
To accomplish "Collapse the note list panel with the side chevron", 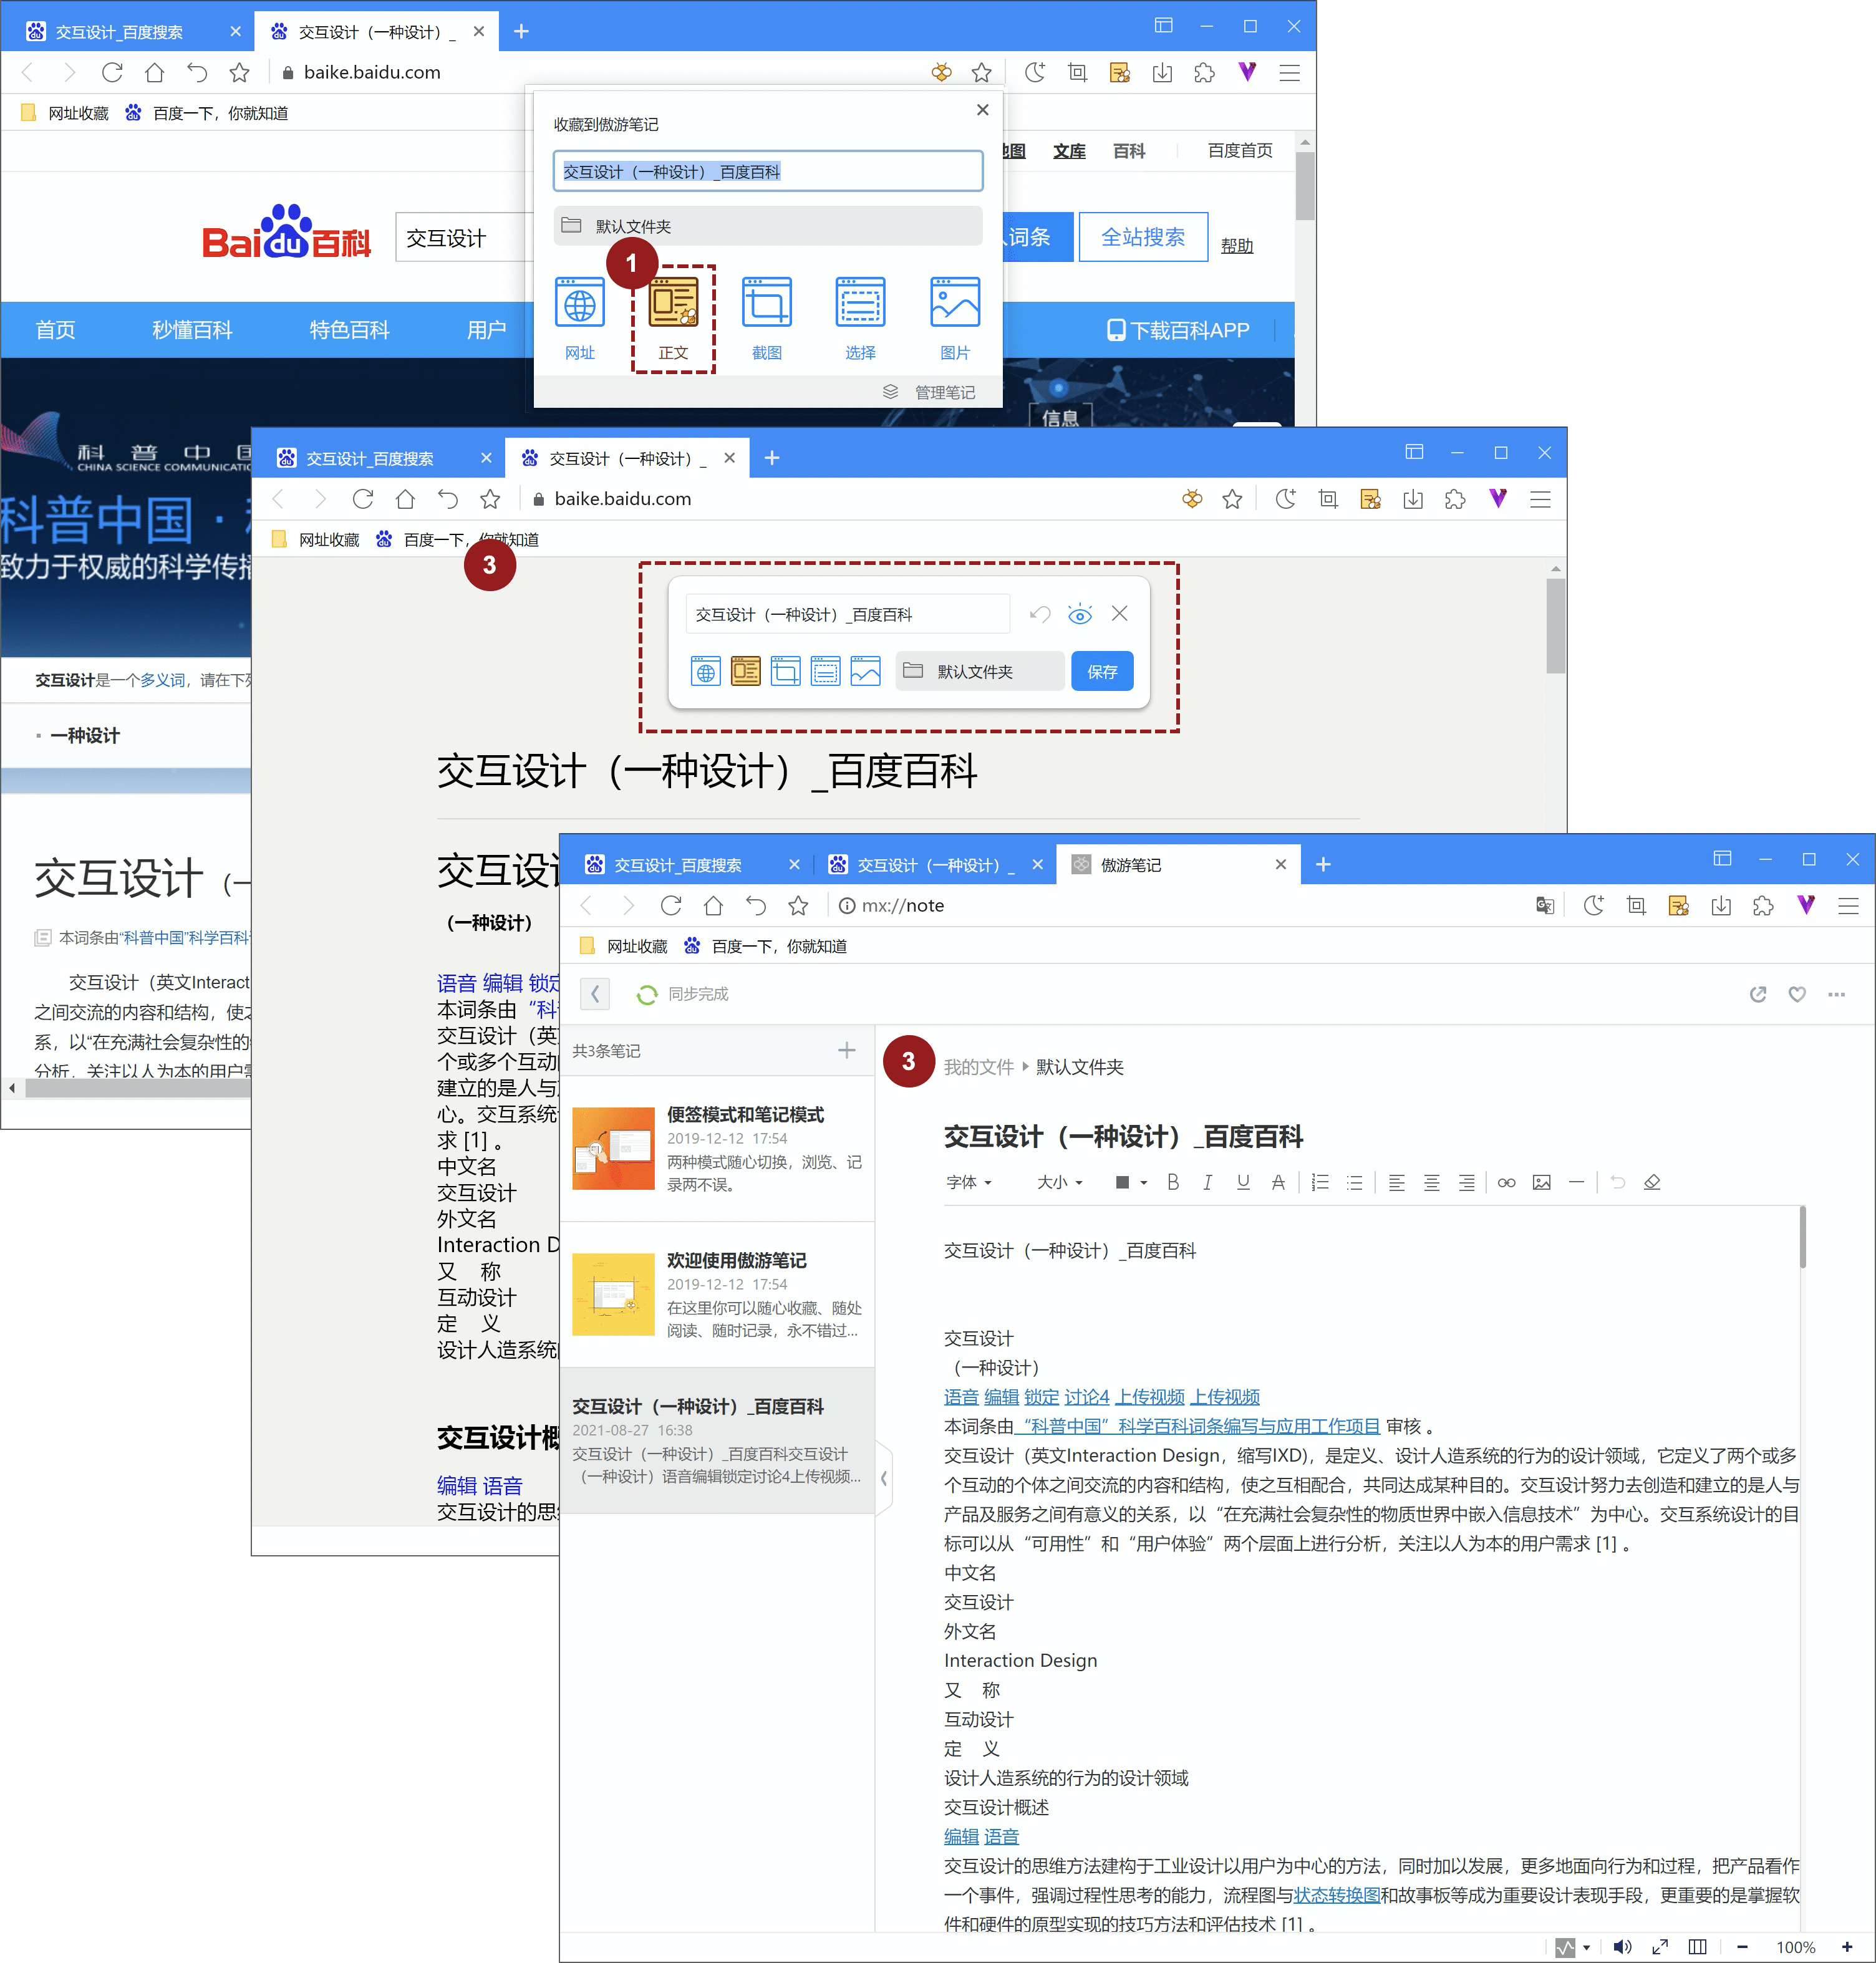I will pos(883,1478).
